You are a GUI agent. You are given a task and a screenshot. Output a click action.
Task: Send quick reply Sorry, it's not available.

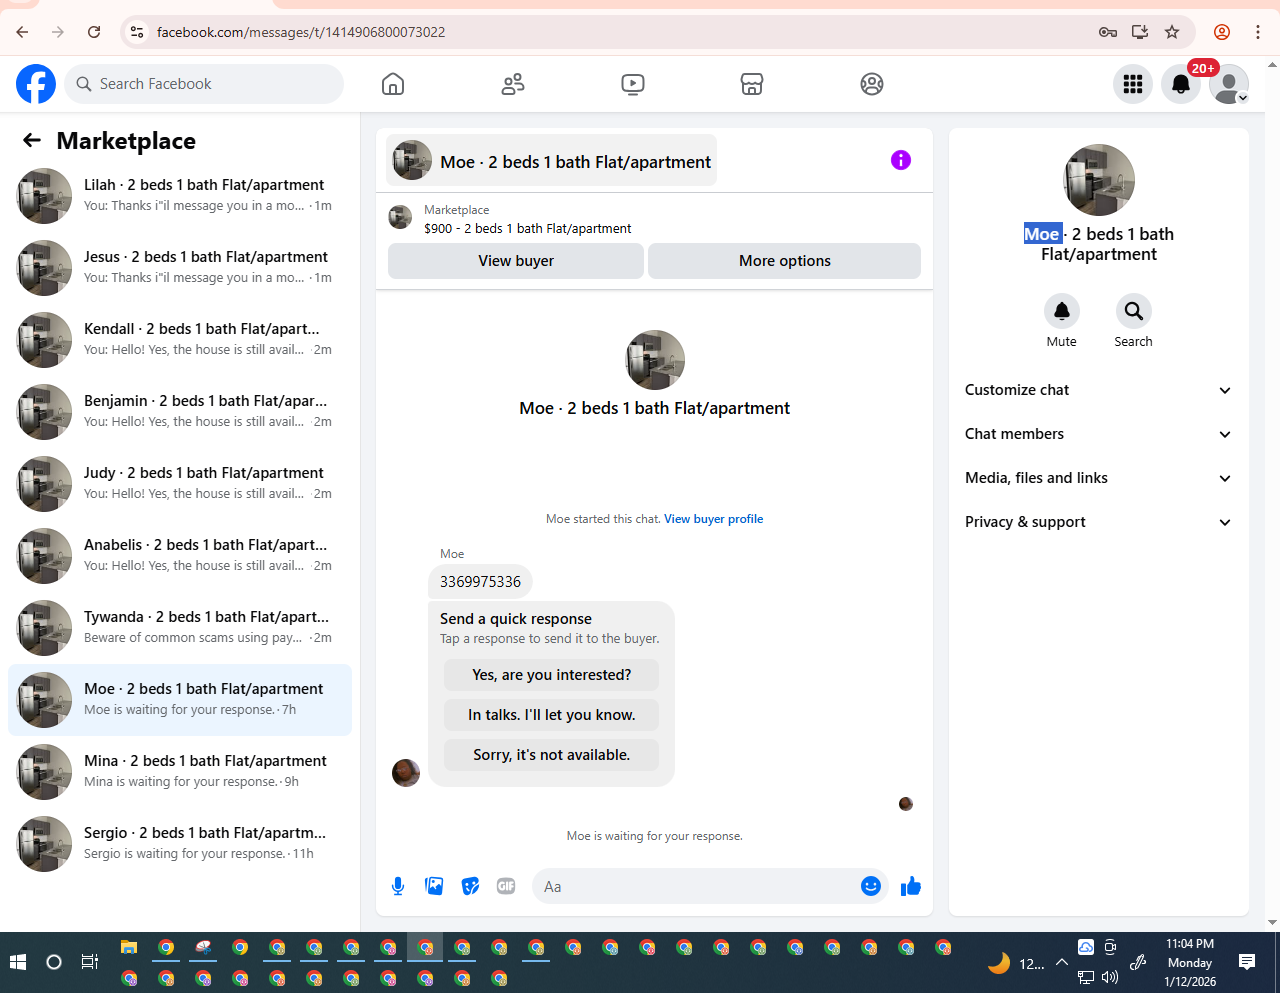pyautogui.click(x=552, y=755)
